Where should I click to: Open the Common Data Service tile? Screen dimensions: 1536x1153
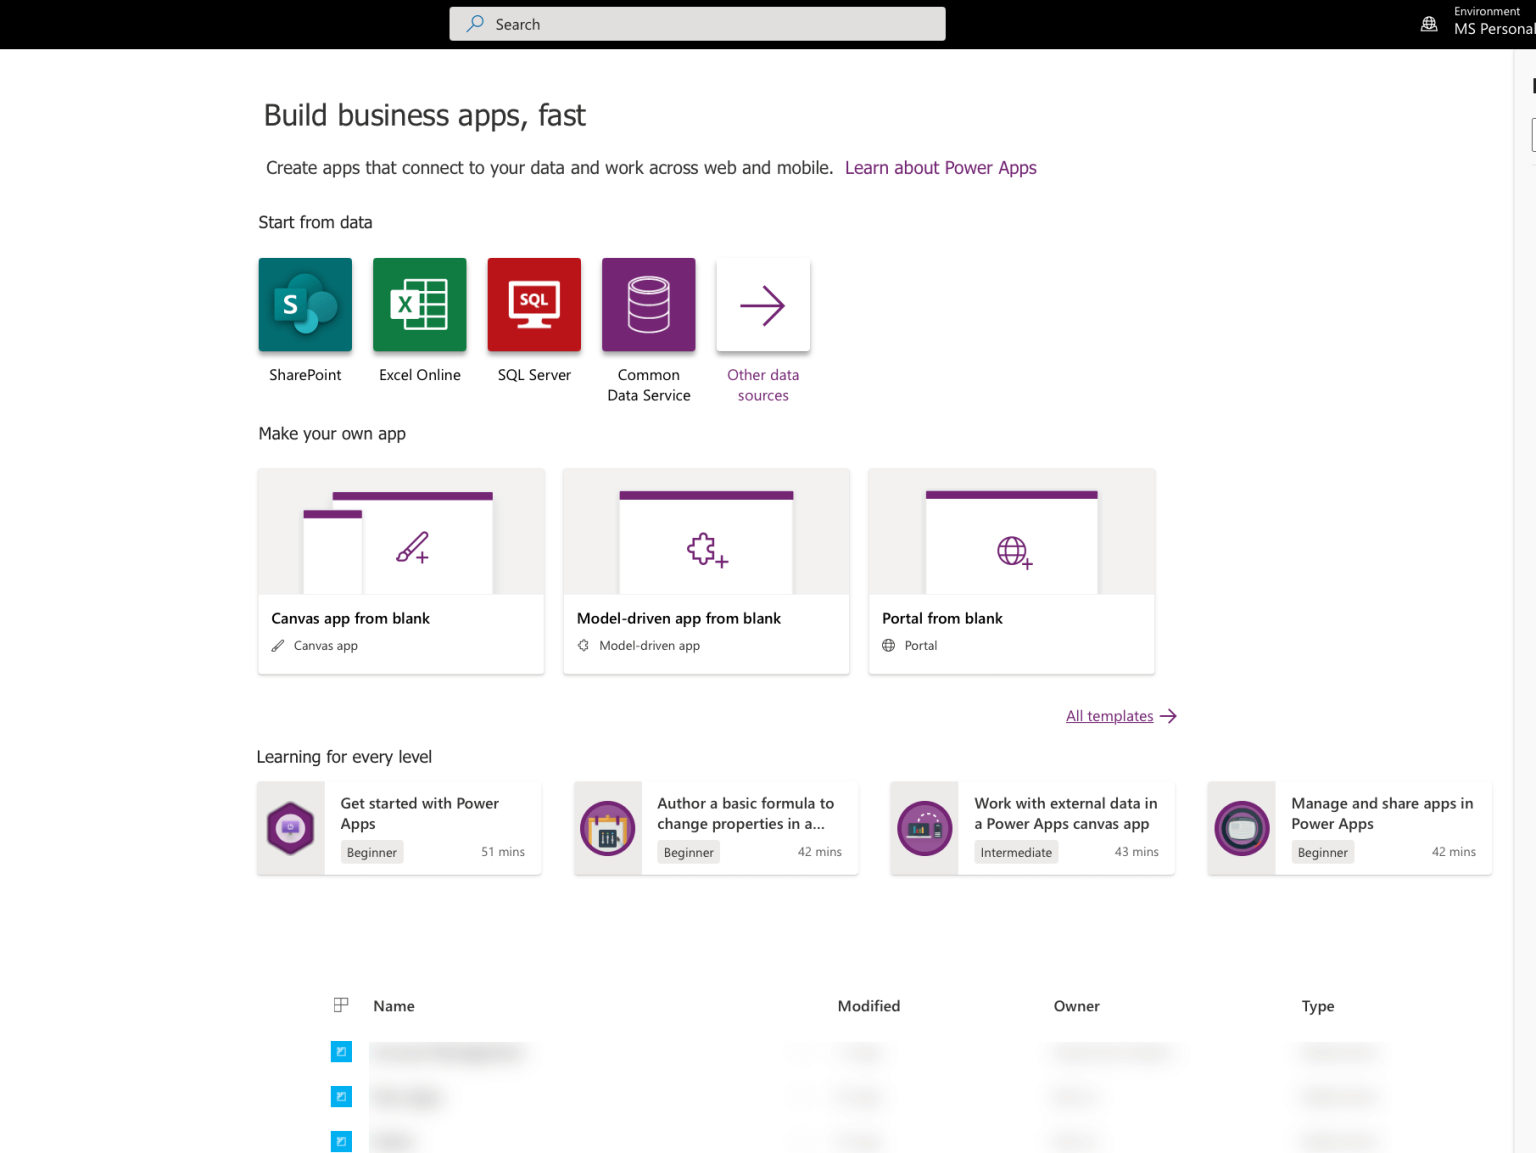coord(649,305)
